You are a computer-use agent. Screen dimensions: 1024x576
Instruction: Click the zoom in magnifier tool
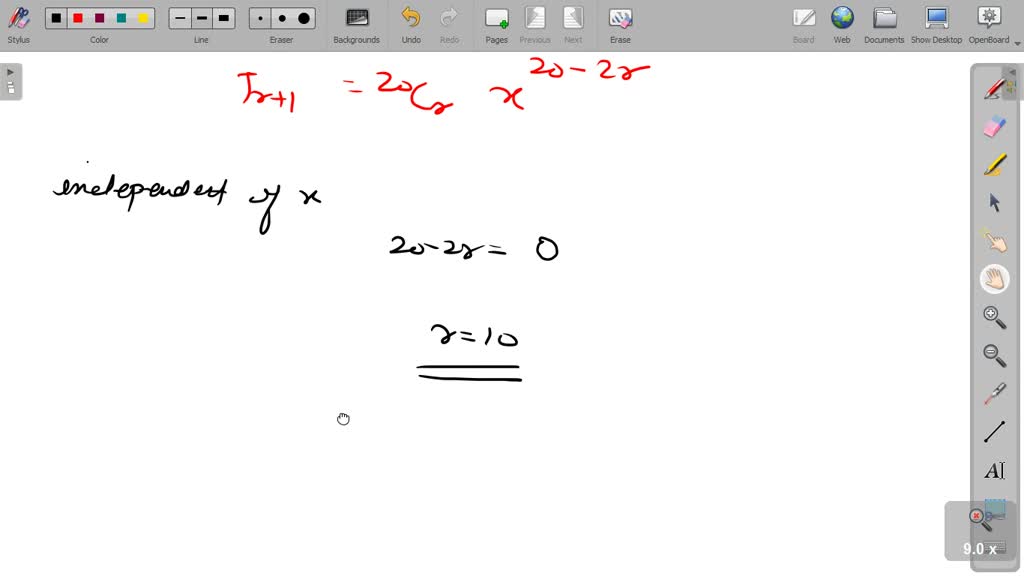[995, 317]
